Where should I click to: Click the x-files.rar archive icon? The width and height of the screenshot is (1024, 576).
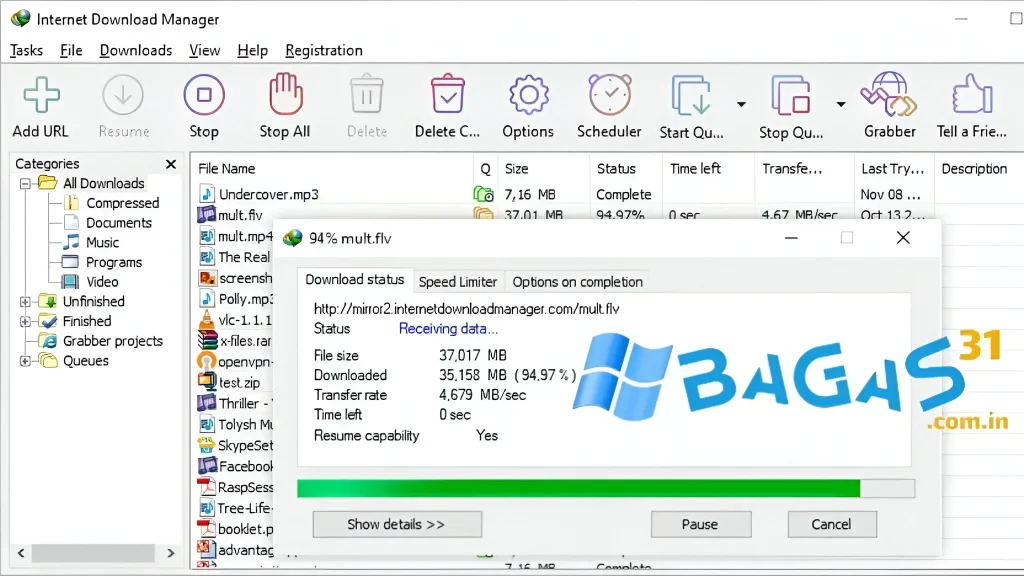207,340
